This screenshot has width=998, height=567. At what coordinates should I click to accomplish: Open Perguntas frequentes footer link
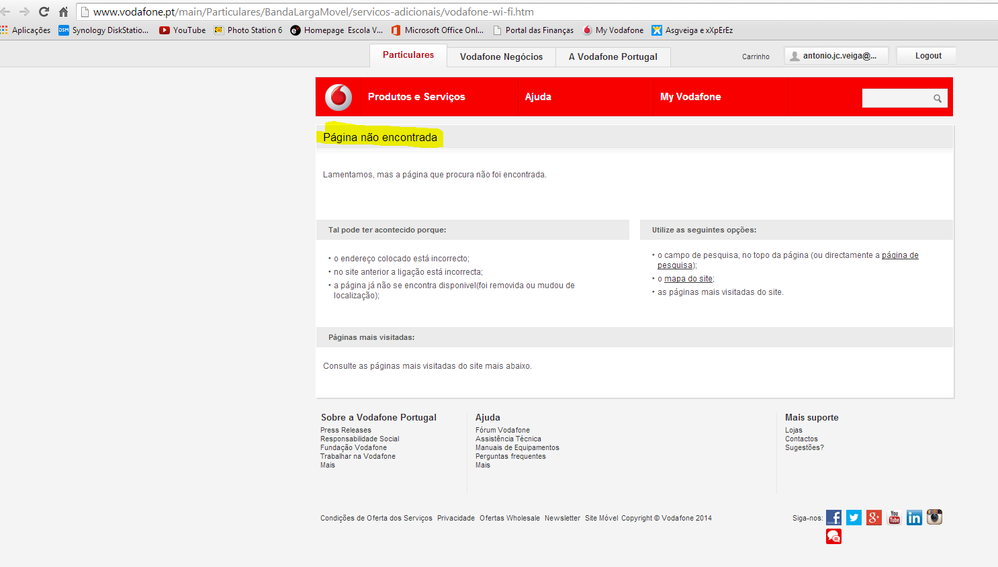click(x=510, y=456)
